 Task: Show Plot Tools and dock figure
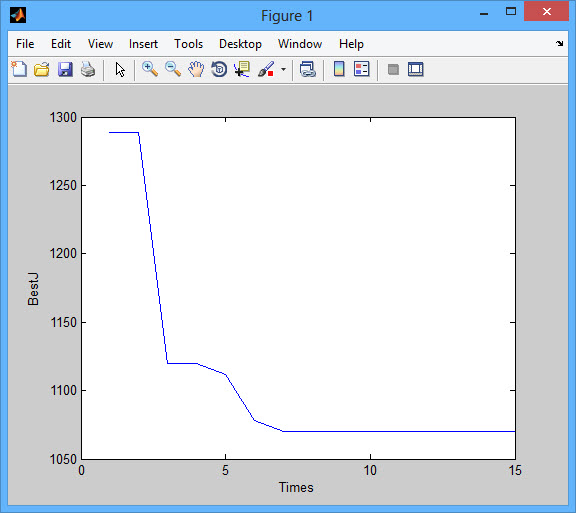click(x=416, y=69)
